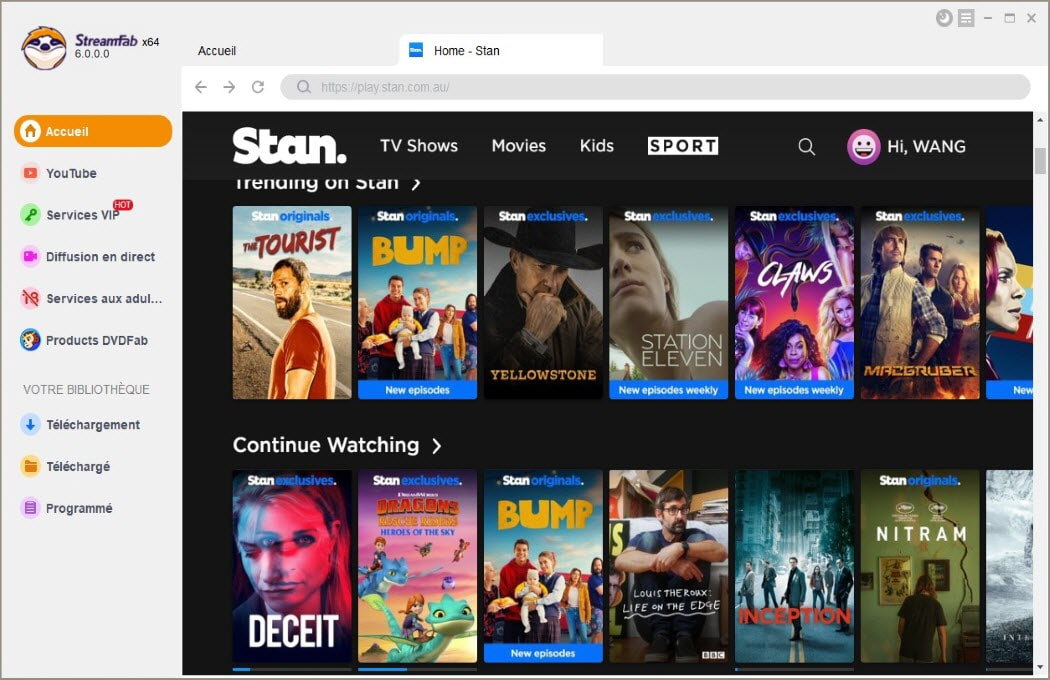Open the Dragons Rescue Riders poster
This screenshot has height=680, width=1050.
pos(417,566)
